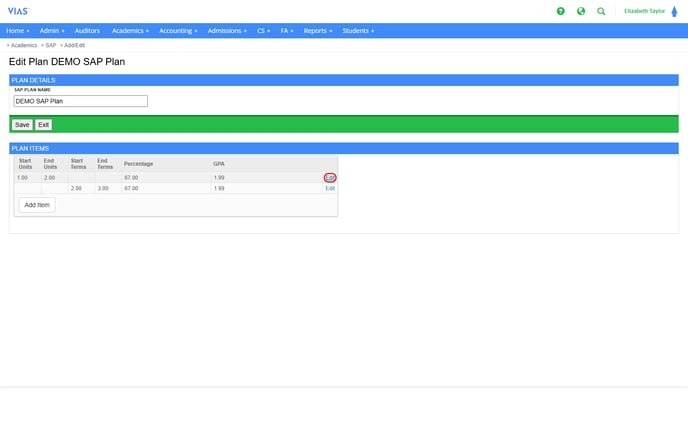Edit the second plan item row

[330, 188]
